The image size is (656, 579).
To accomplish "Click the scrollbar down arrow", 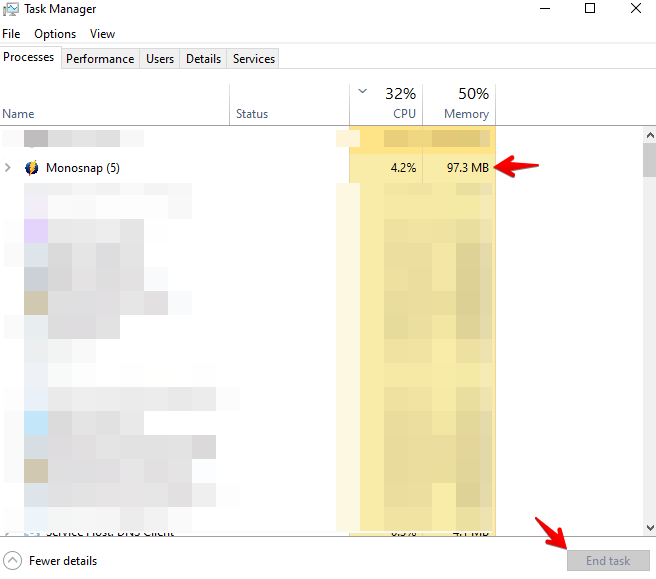I will point(648,526).
